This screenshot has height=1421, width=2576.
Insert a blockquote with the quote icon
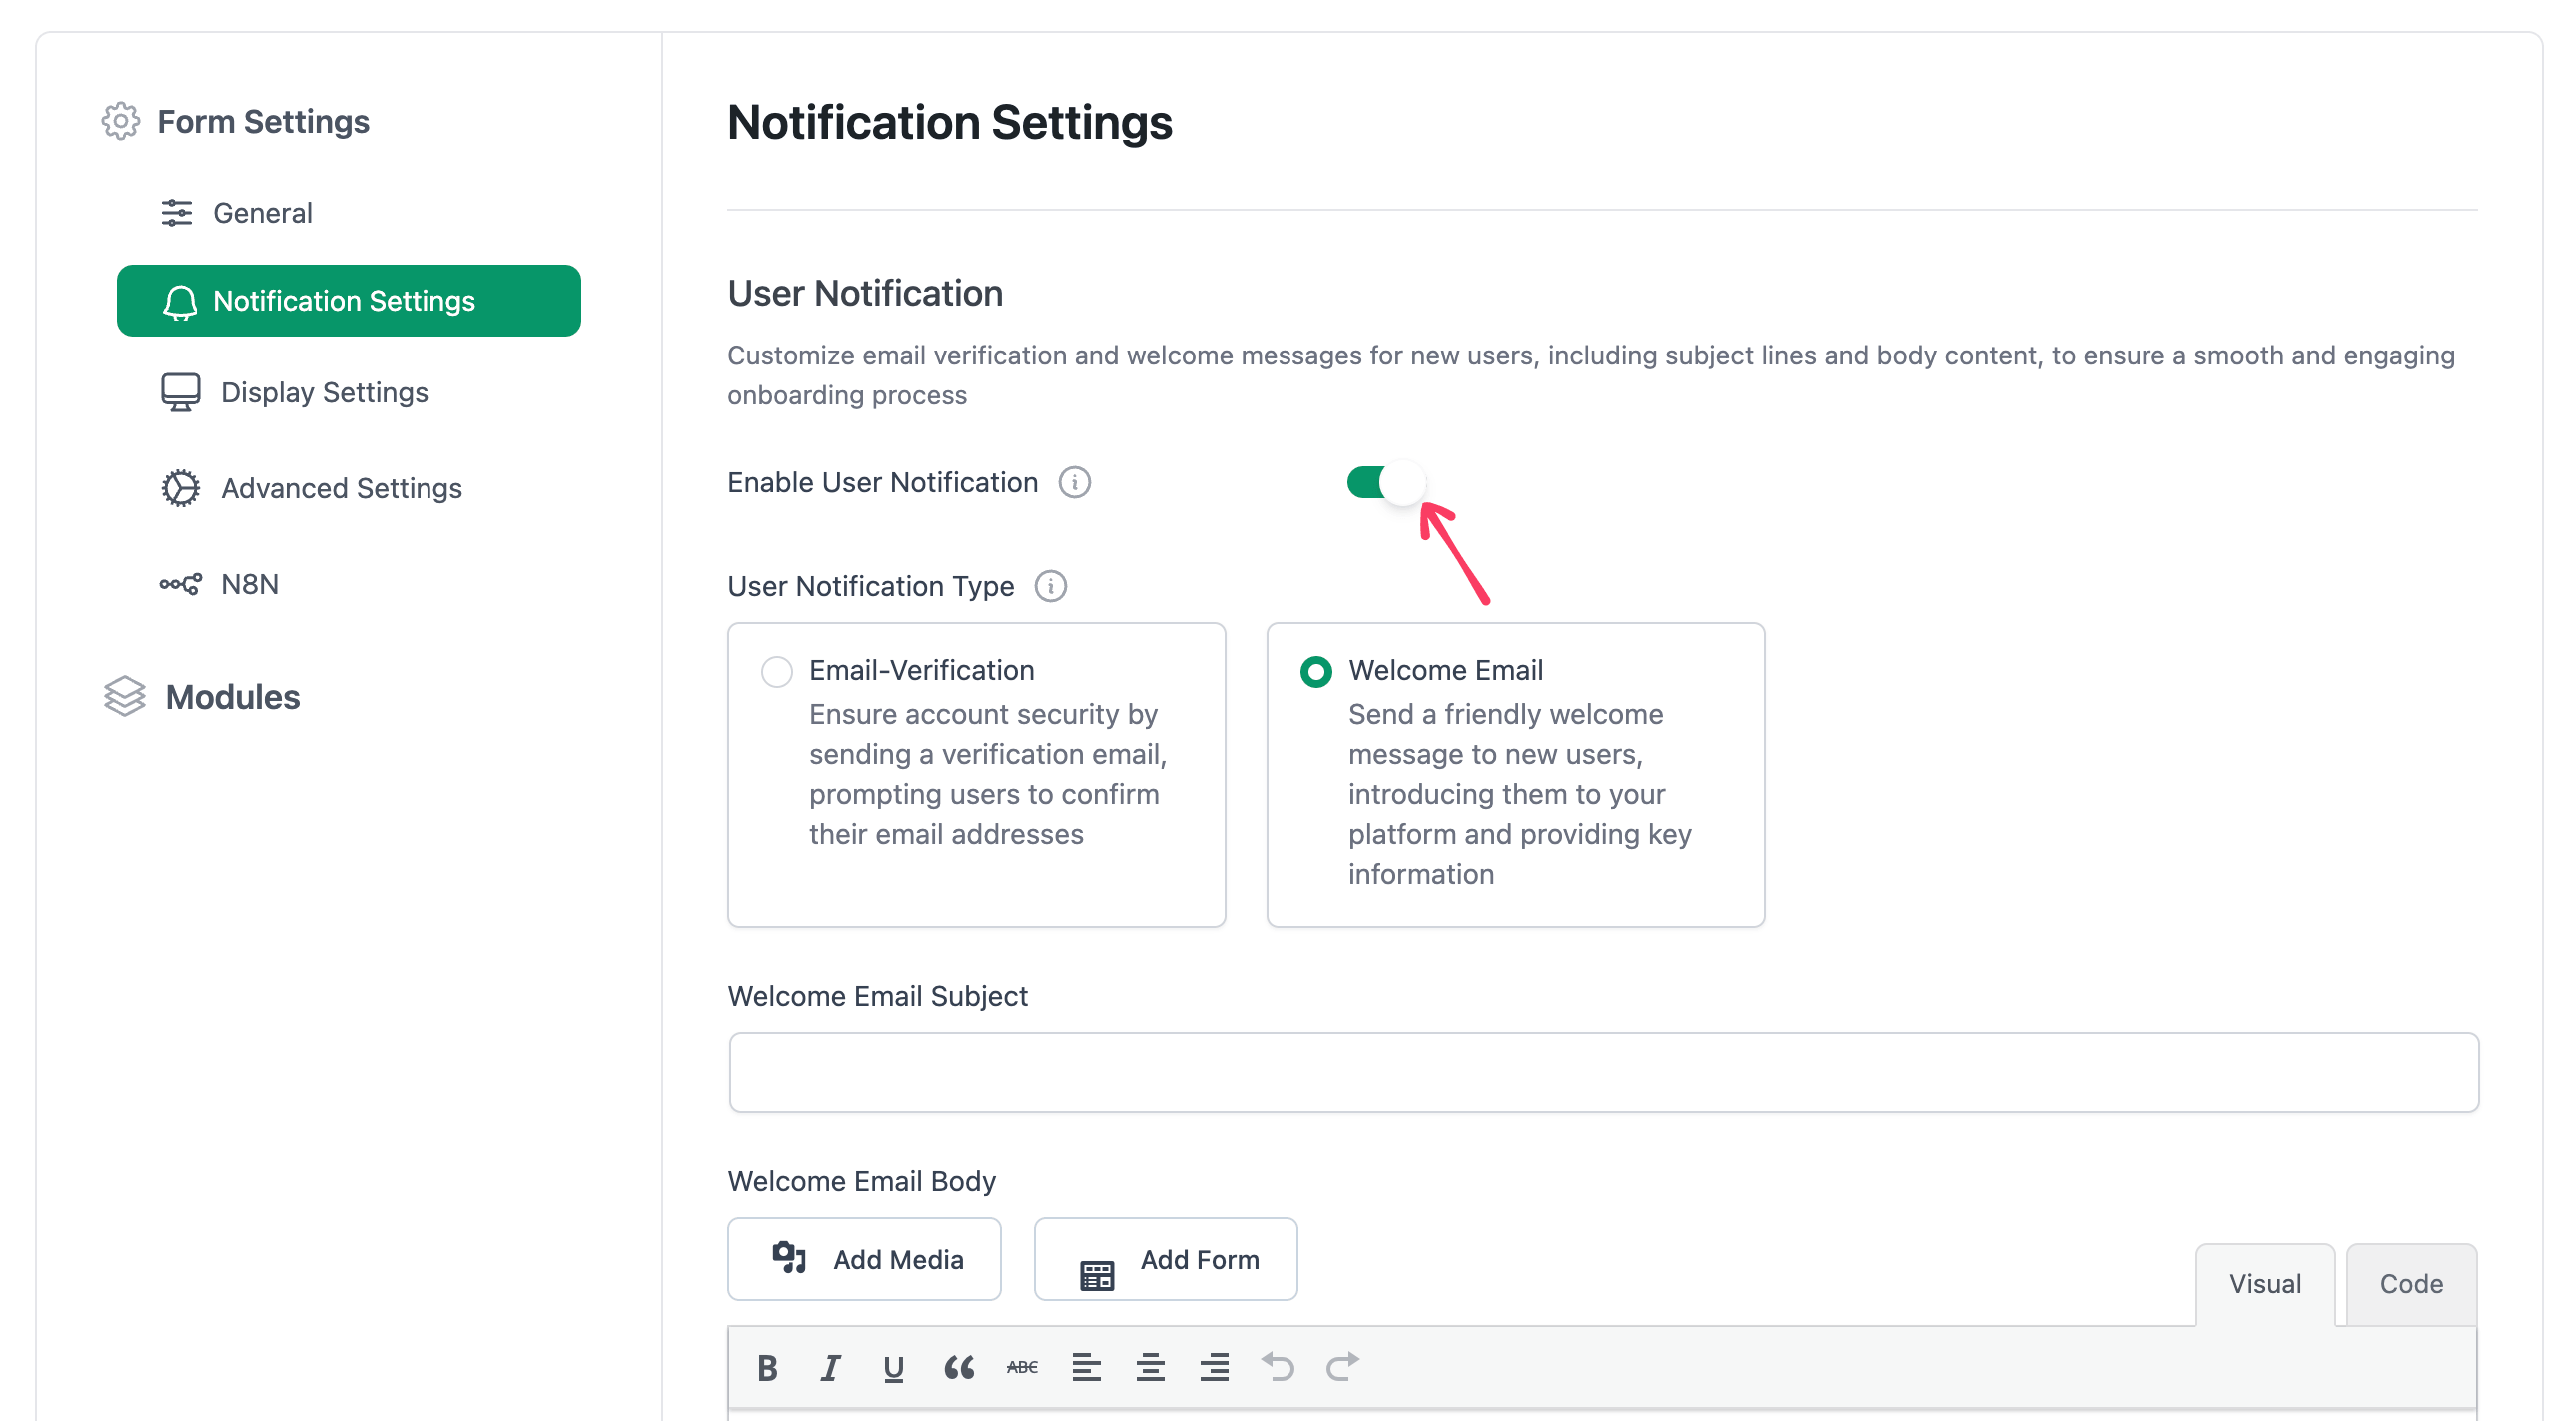pos(958,1368)
